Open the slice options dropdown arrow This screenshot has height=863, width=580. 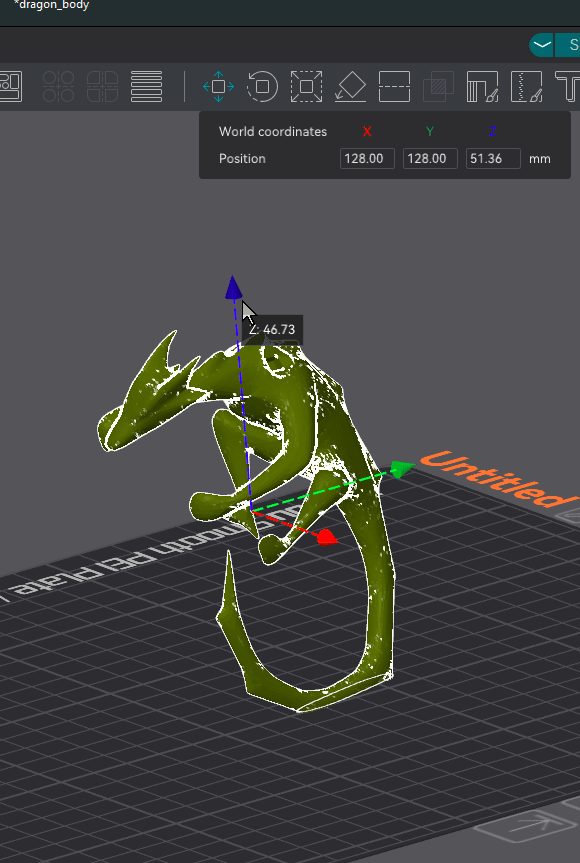[542, 45]
